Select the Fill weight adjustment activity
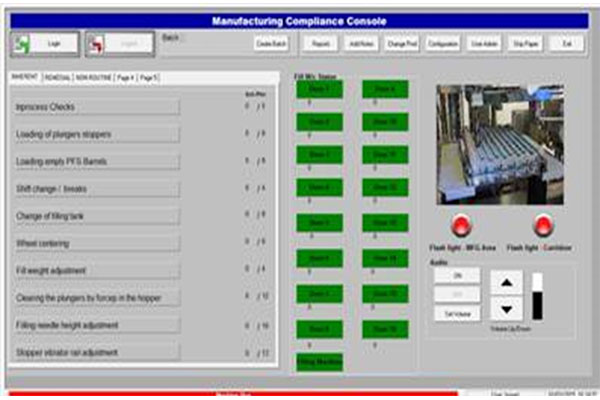 [x=96, y=269]
